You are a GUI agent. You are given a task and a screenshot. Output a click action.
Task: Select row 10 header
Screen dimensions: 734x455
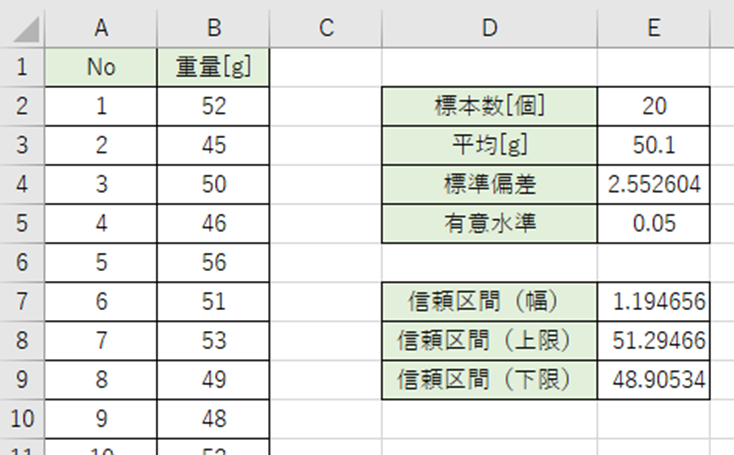click(22, 419)
